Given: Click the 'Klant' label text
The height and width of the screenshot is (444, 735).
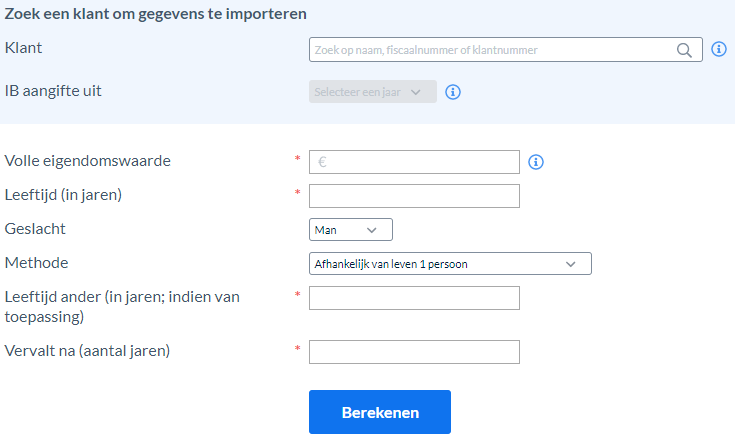Looking at the screenshot, I should click(23, 48).
